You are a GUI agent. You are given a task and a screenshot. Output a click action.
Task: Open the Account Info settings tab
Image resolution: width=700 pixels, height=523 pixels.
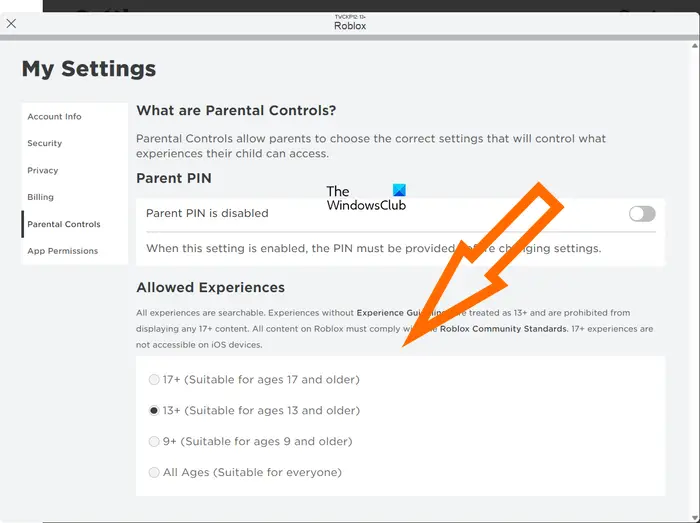pyautogui.click(x=54, y=117)
